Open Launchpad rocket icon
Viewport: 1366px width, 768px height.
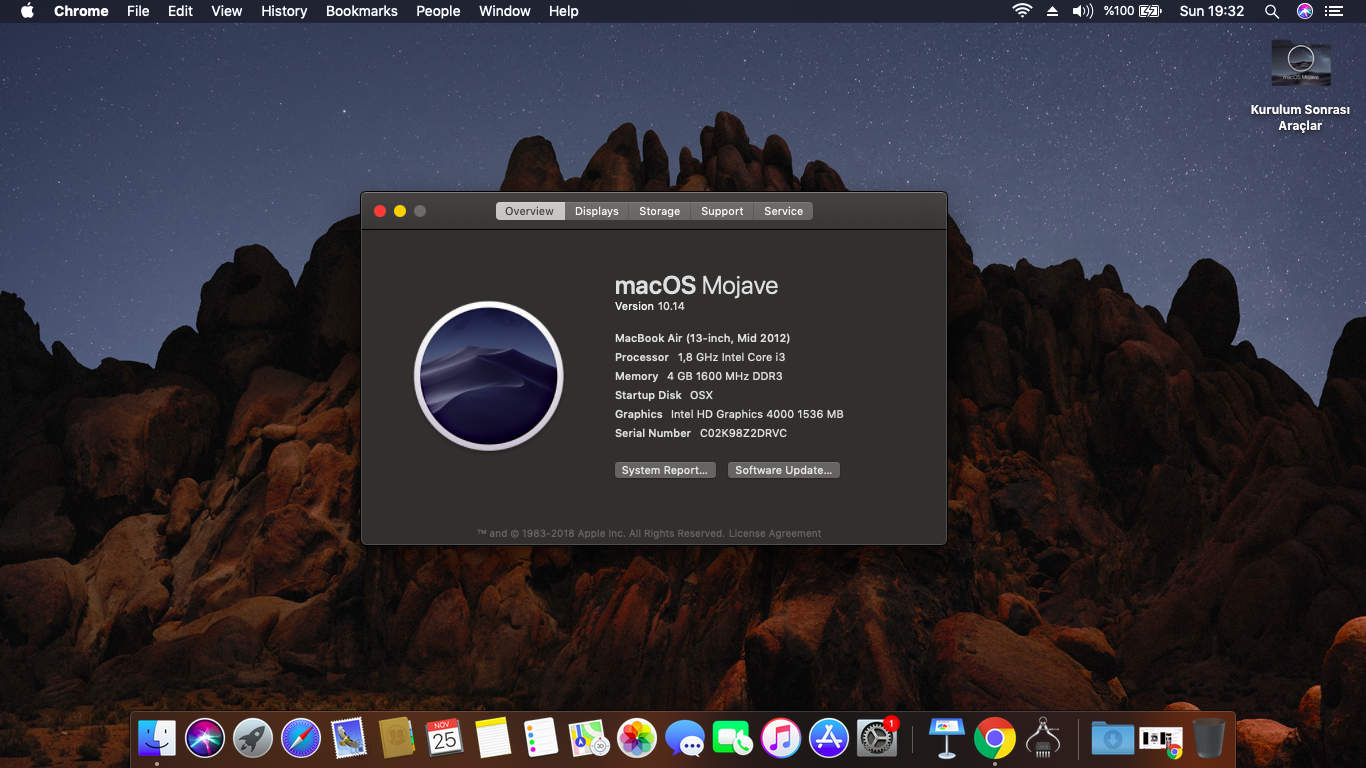pos(253,739)
